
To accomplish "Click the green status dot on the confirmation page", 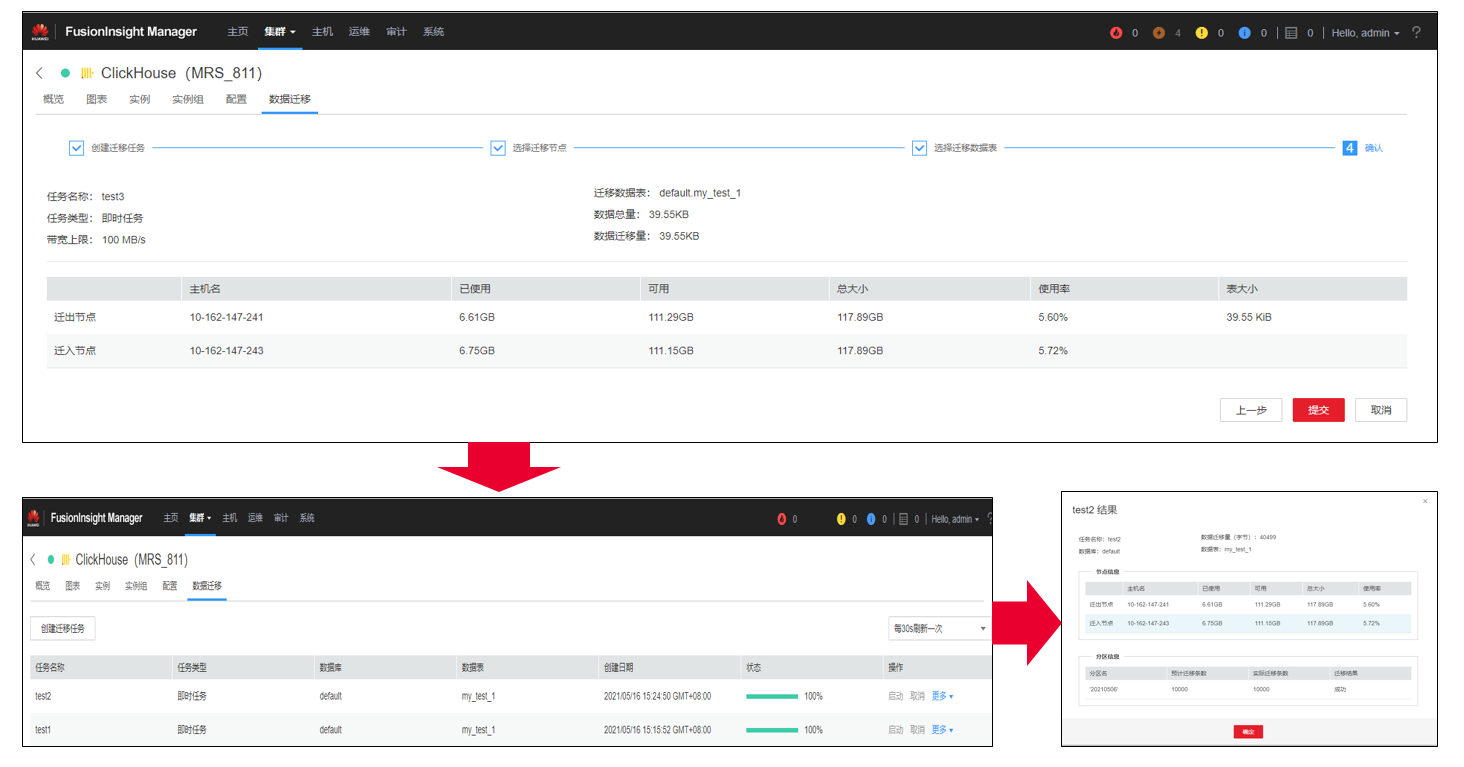I will tap(66, 73).
